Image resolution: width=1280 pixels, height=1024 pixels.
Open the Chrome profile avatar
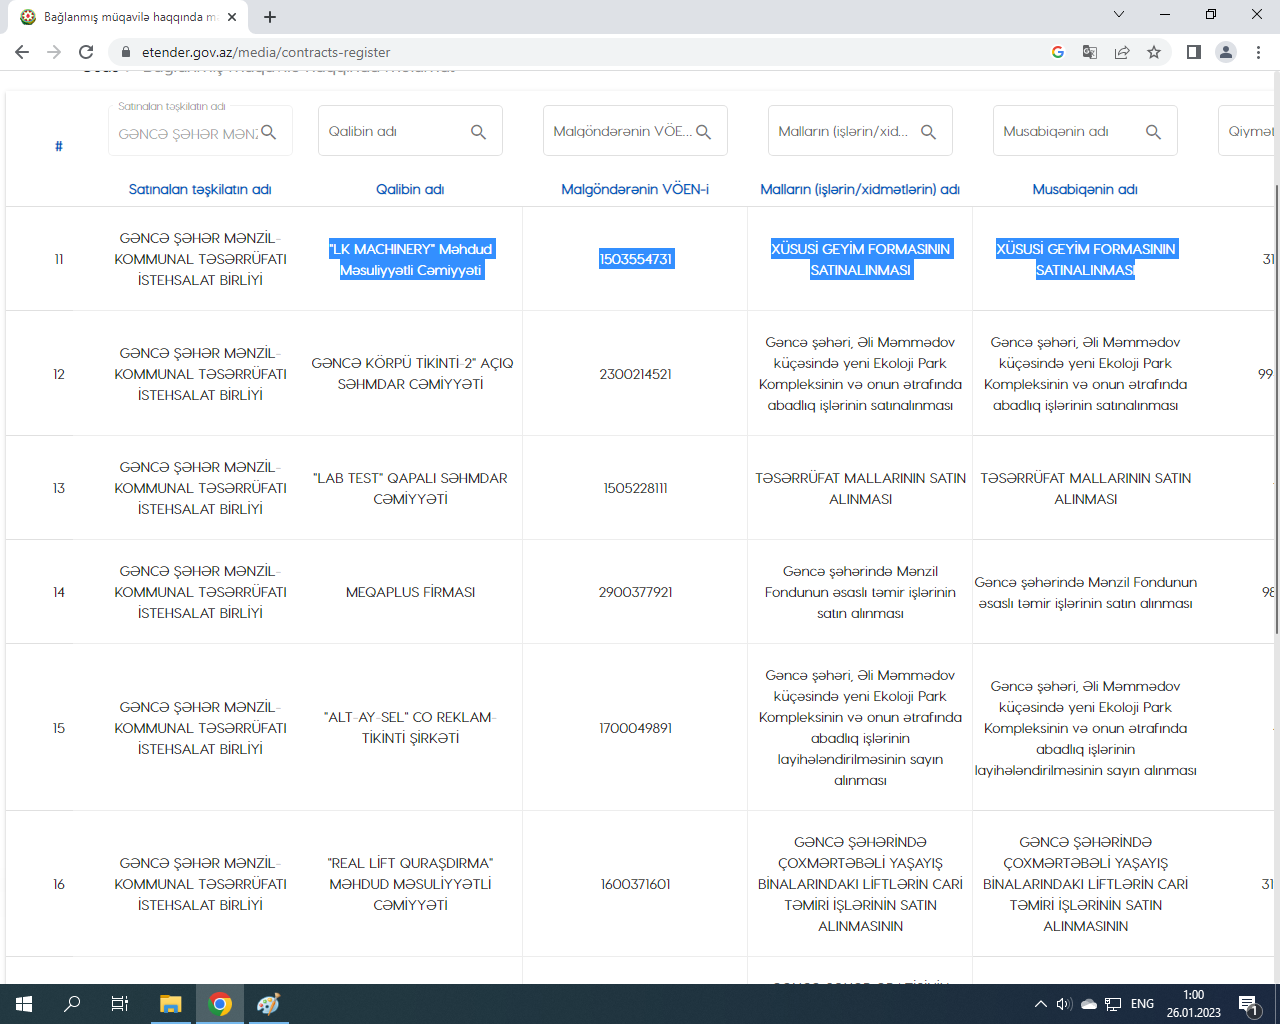tap(1225, 52)
